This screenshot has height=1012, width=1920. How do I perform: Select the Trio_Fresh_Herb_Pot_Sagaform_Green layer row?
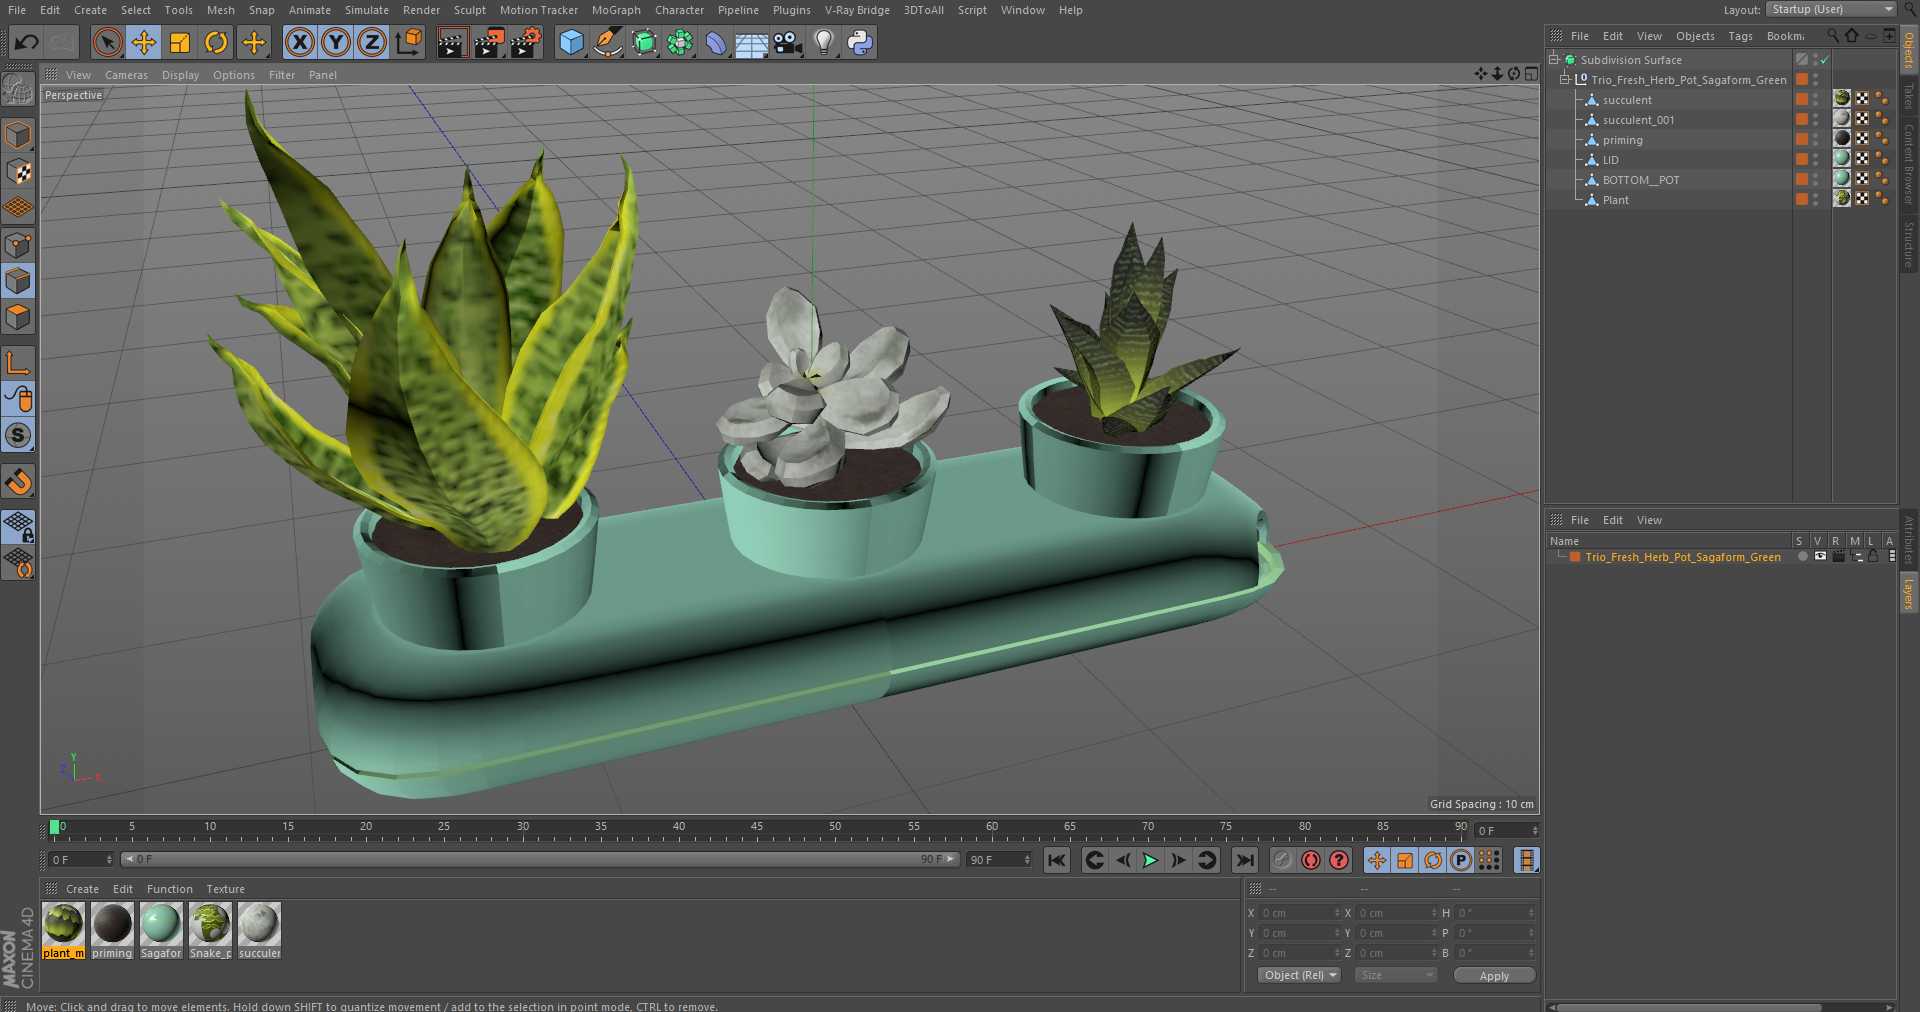[x=1682, y=557]
